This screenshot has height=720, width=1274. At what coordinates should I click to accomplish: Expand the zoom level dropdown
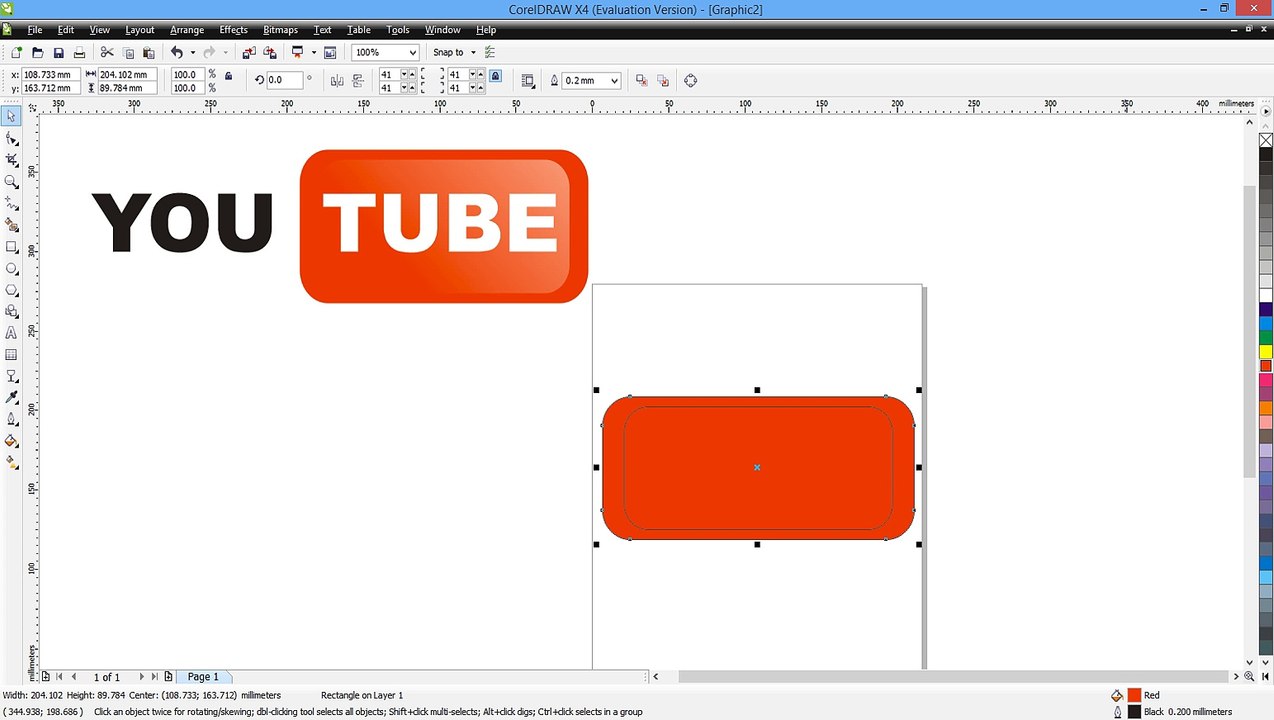(x=413, y=52)
